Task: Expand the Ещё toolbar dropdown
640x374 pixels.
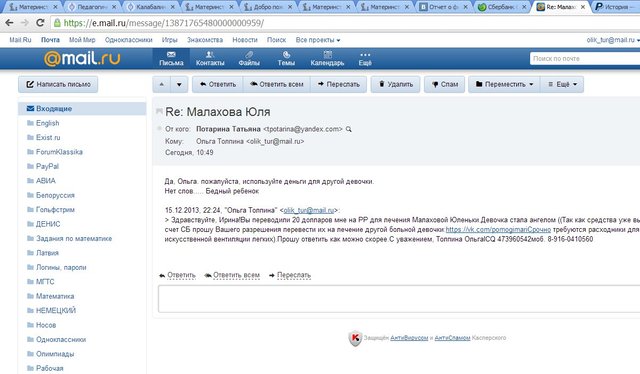Action: 562,85
